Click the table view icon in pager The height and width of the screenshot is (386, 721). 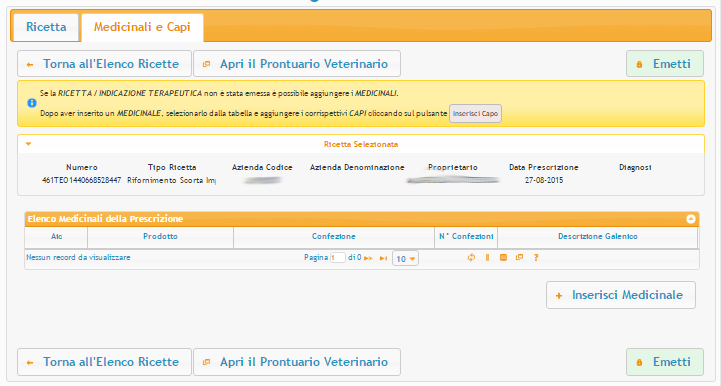504,258
